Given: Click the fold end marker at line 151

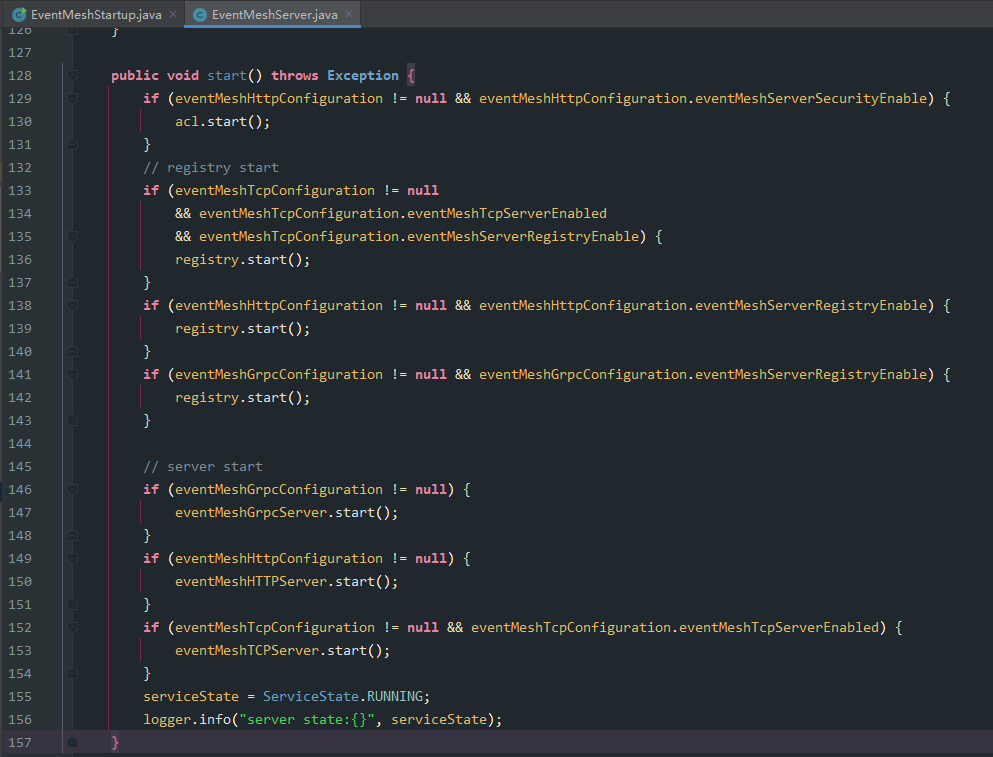Looking at the screenshot, I should pyautogui.click(x=73, y=604).
